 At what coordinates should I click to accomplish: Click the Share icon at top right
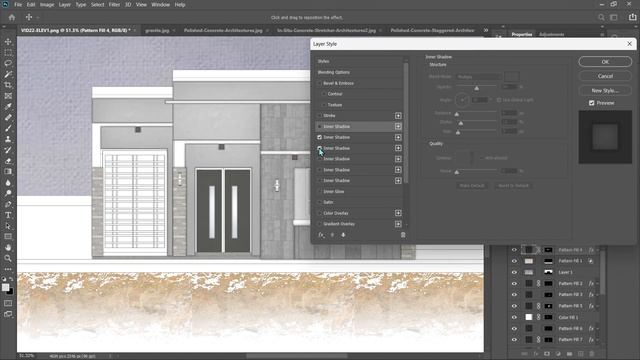pyautogui.click(x=632, y=17)
